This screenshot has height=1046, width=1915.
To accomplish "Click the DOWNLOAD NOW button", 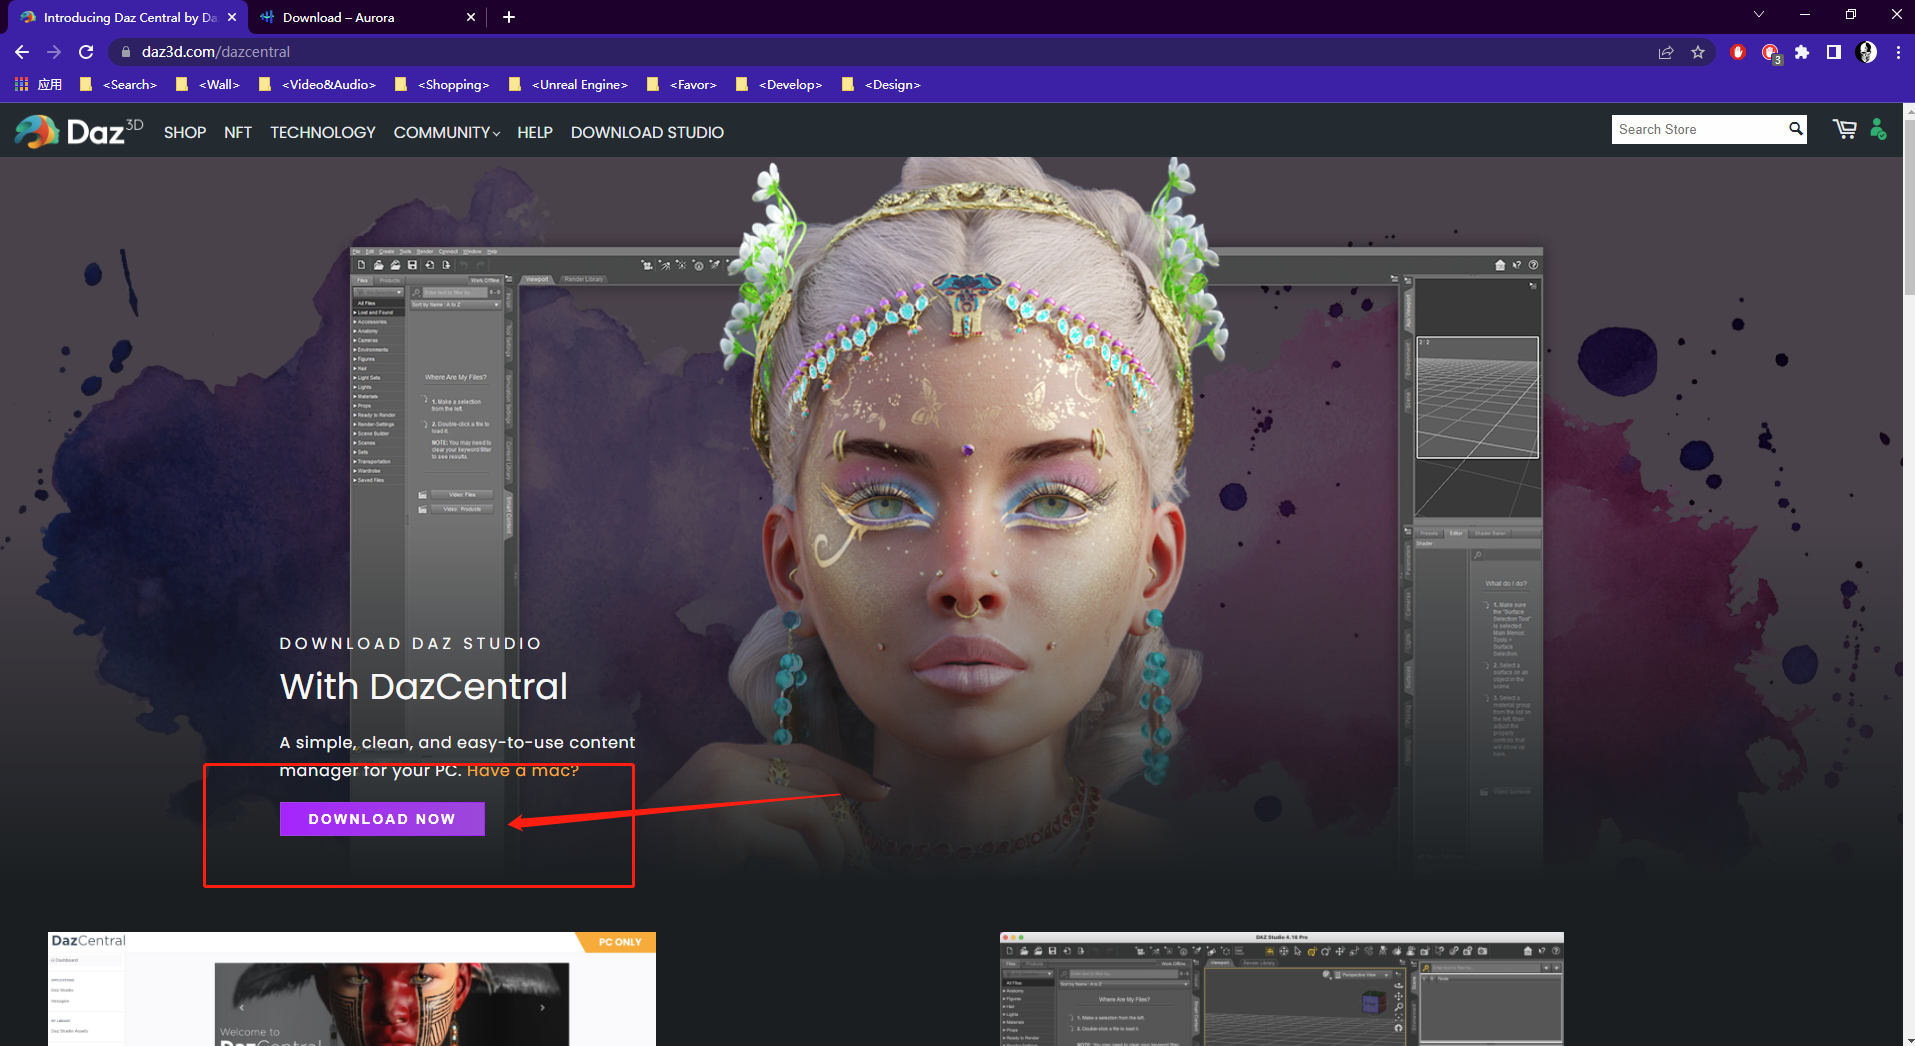I will tap(381, 818).
